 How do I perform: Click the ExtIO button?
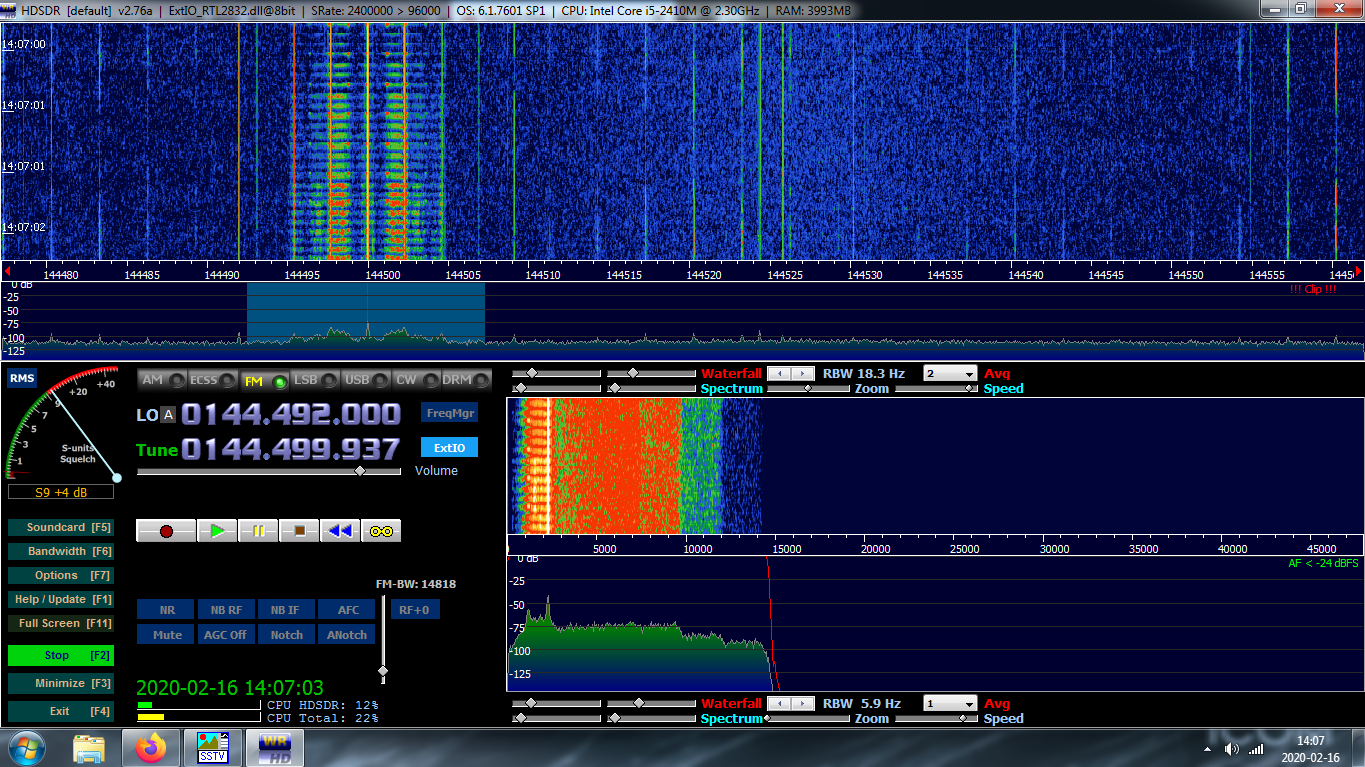pyautogui.click(x=449, y=448)
